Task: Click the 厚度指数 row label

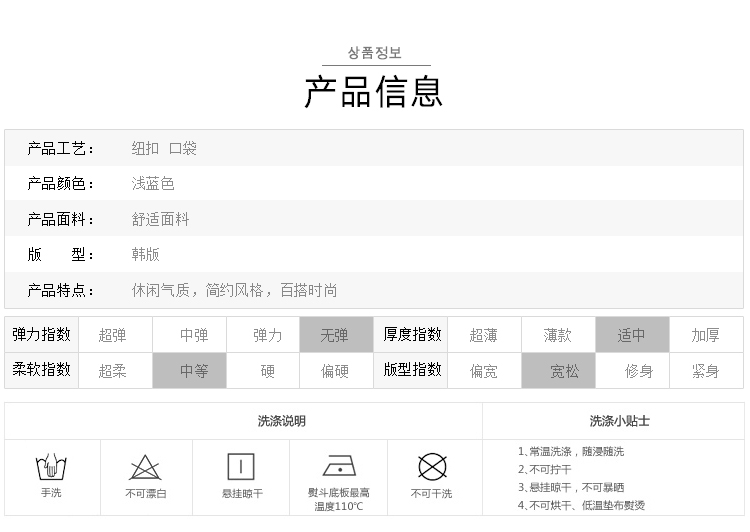Action: click(x=412, y=335)
